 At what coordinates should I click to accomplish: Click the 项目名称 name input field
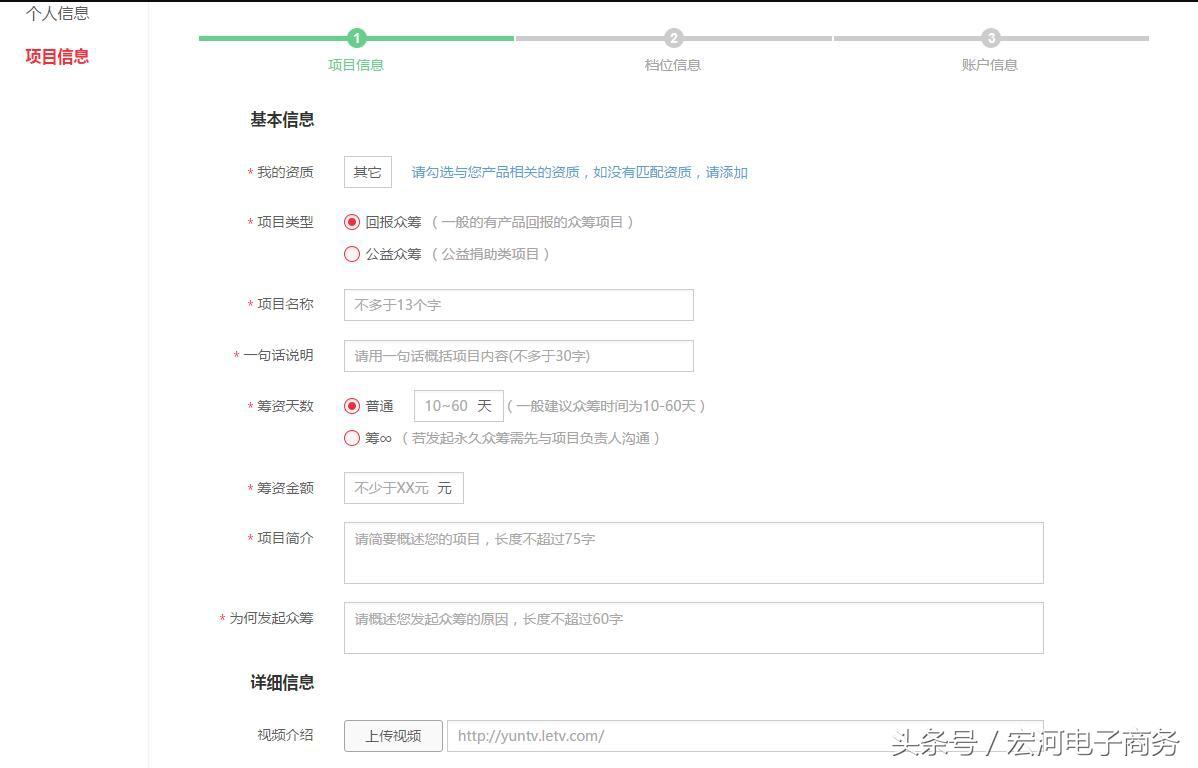pyautogui.click(x=518, y=304)
